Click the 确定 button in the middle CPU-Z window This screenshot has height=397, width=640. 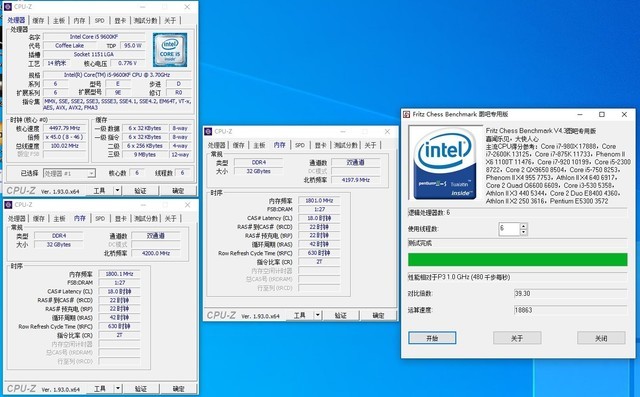[x=378, y=315]
